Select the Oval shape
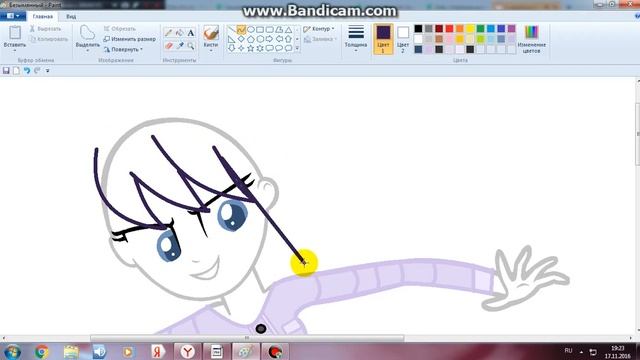640x360 pixels. 251,30
